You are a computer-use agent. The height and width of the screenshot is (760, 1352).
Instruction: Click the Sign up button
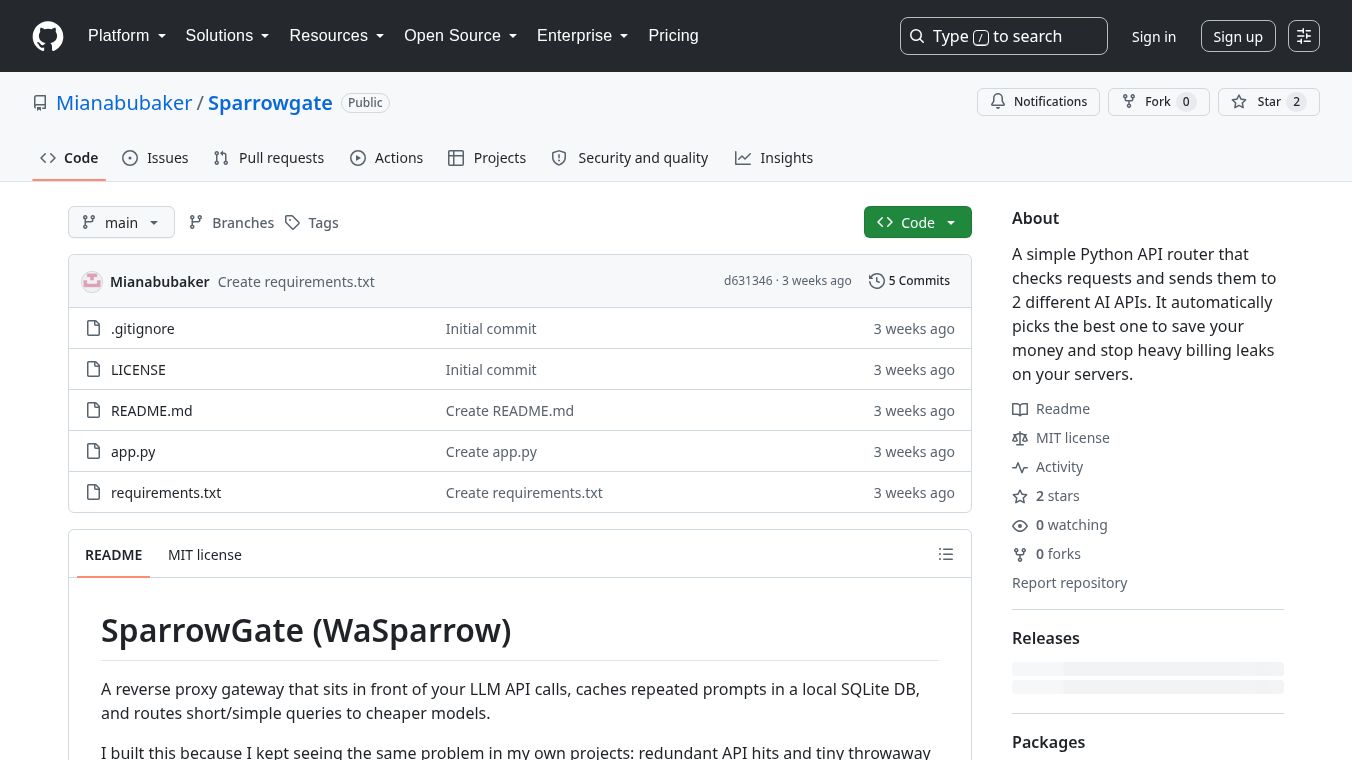1238,36
